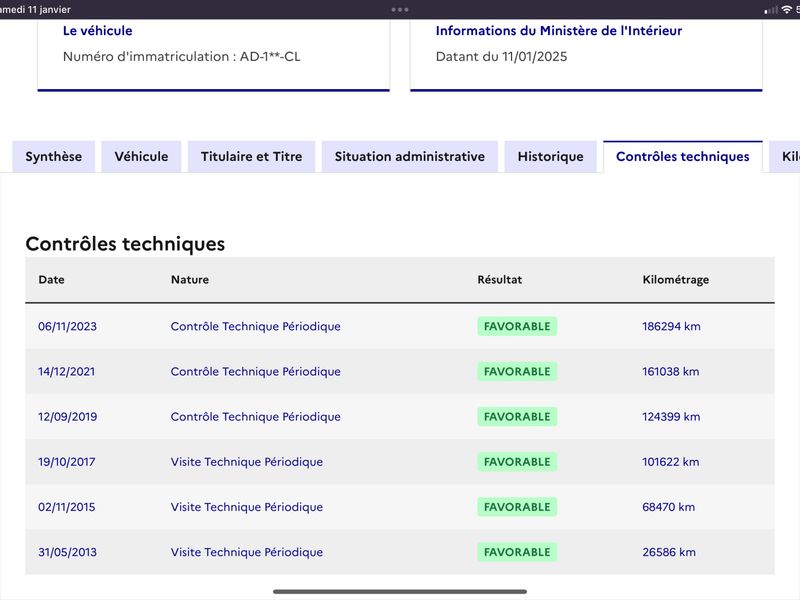Click the 124399 km mileage value
Screen dimensions: 800x600
pos(671,417)
